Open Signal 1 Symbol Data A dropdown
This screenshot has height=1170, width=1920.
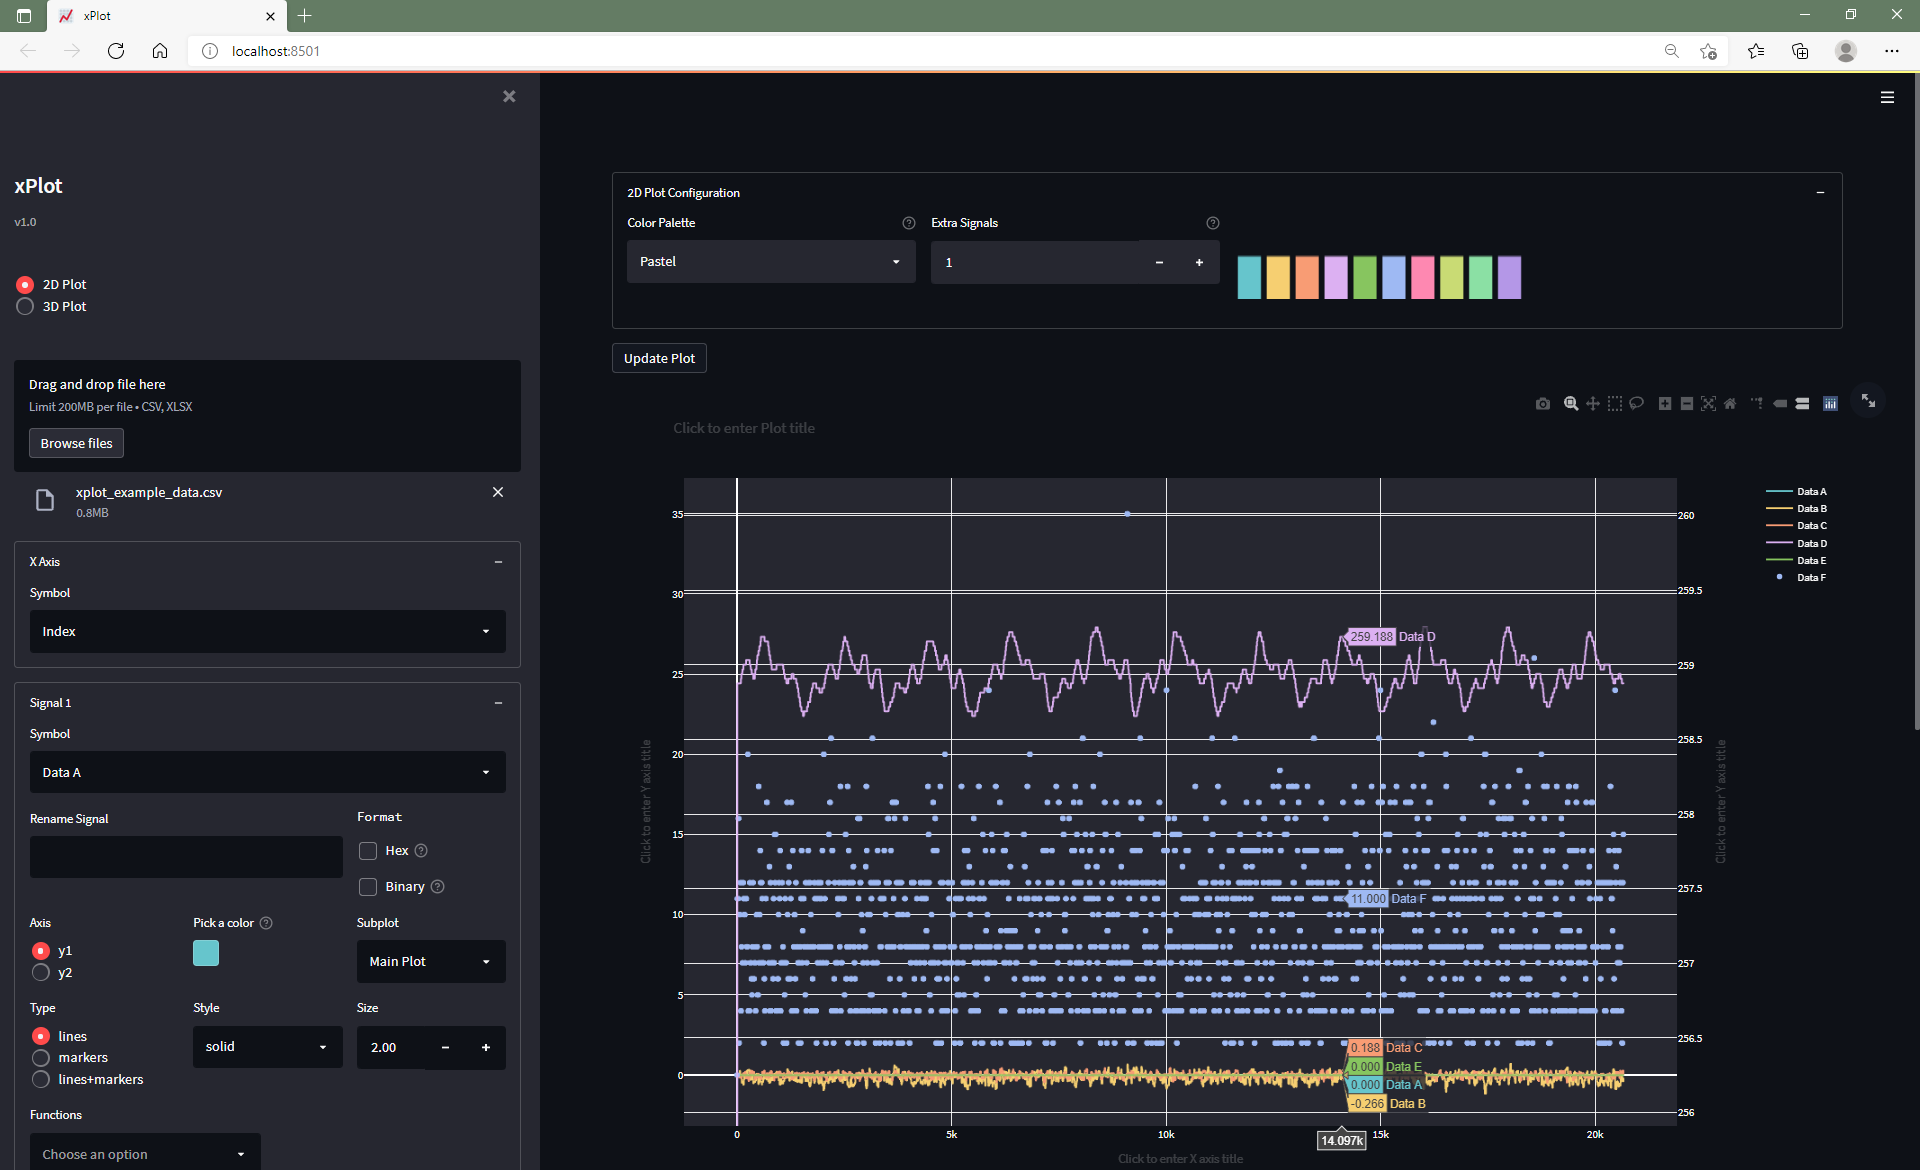coord(267,773)
